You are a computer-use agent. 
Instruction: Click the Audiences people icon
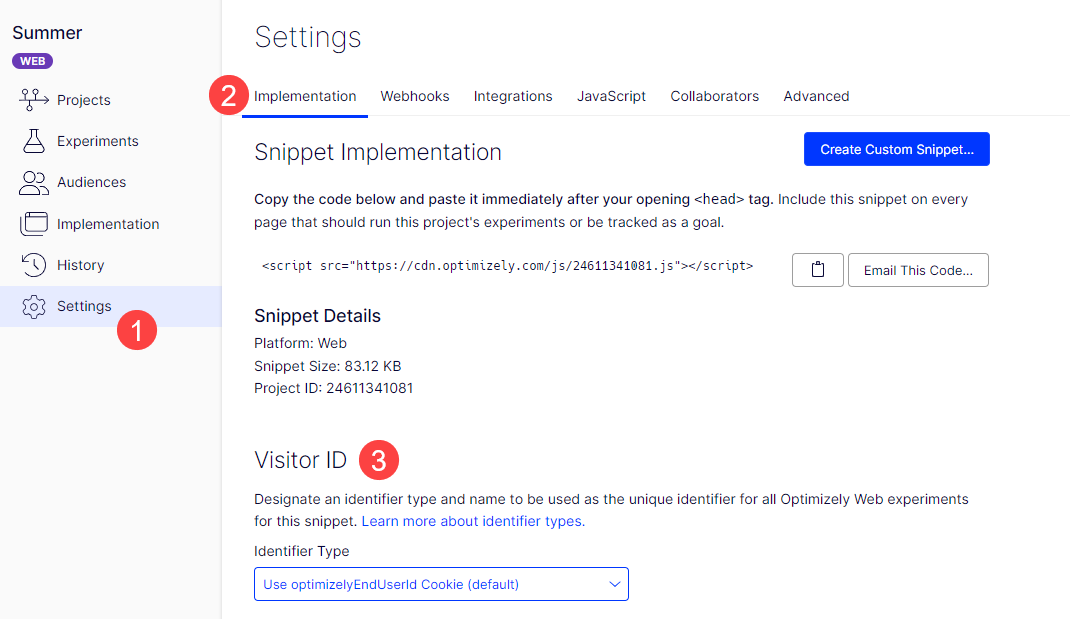pyautogui.click(x=34, y=182)
